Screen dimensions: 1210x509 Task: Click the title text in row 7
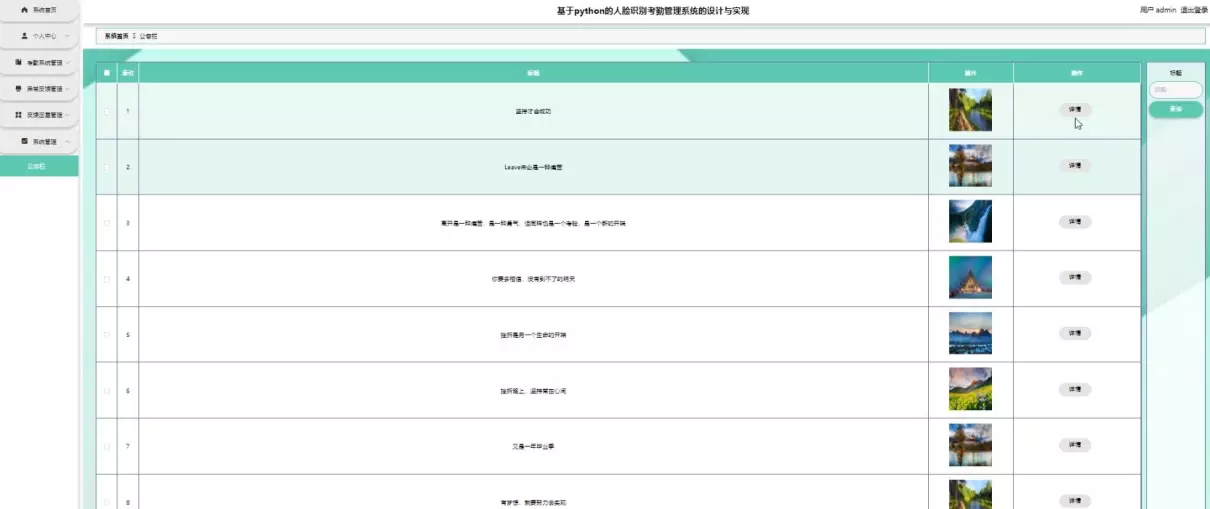[533, 446]
